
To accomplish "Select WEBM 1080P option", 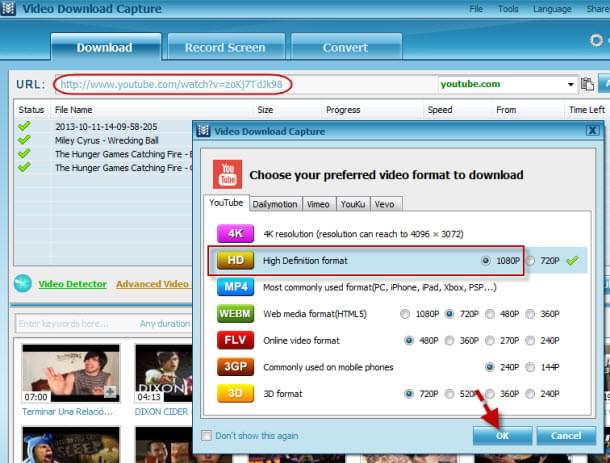I will pos(405,314).
